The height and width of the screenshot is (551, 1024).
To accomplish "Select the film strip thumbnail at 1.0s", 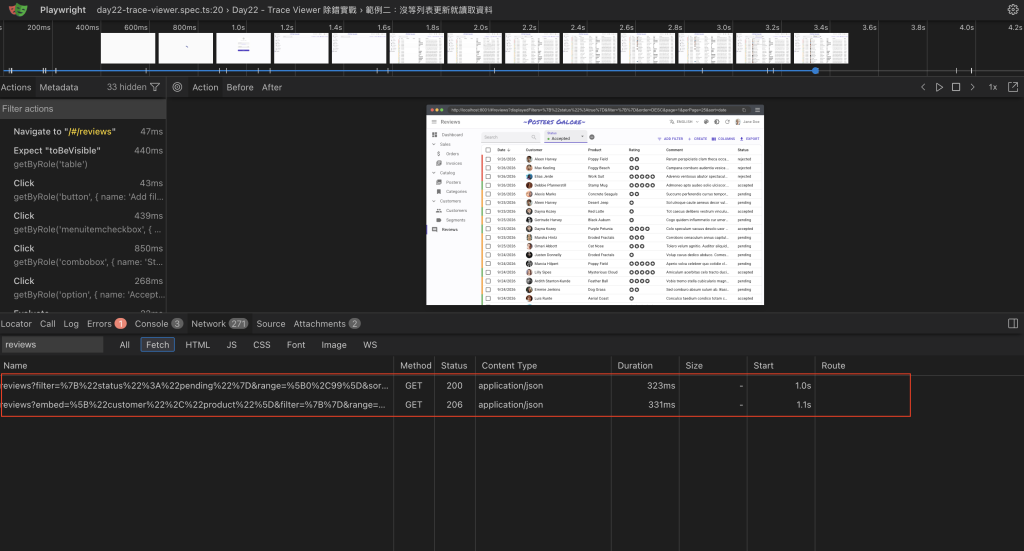I will point(243,48).
